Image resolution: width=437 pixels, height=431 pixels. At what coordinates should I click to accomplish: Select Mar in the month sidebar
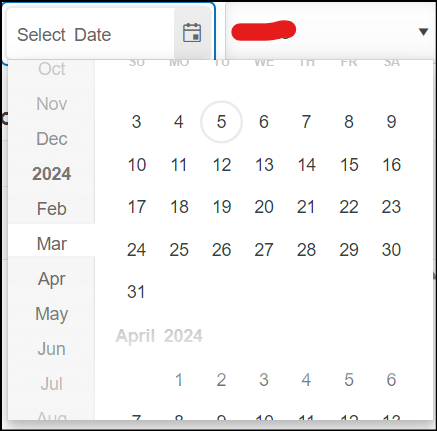52,244
